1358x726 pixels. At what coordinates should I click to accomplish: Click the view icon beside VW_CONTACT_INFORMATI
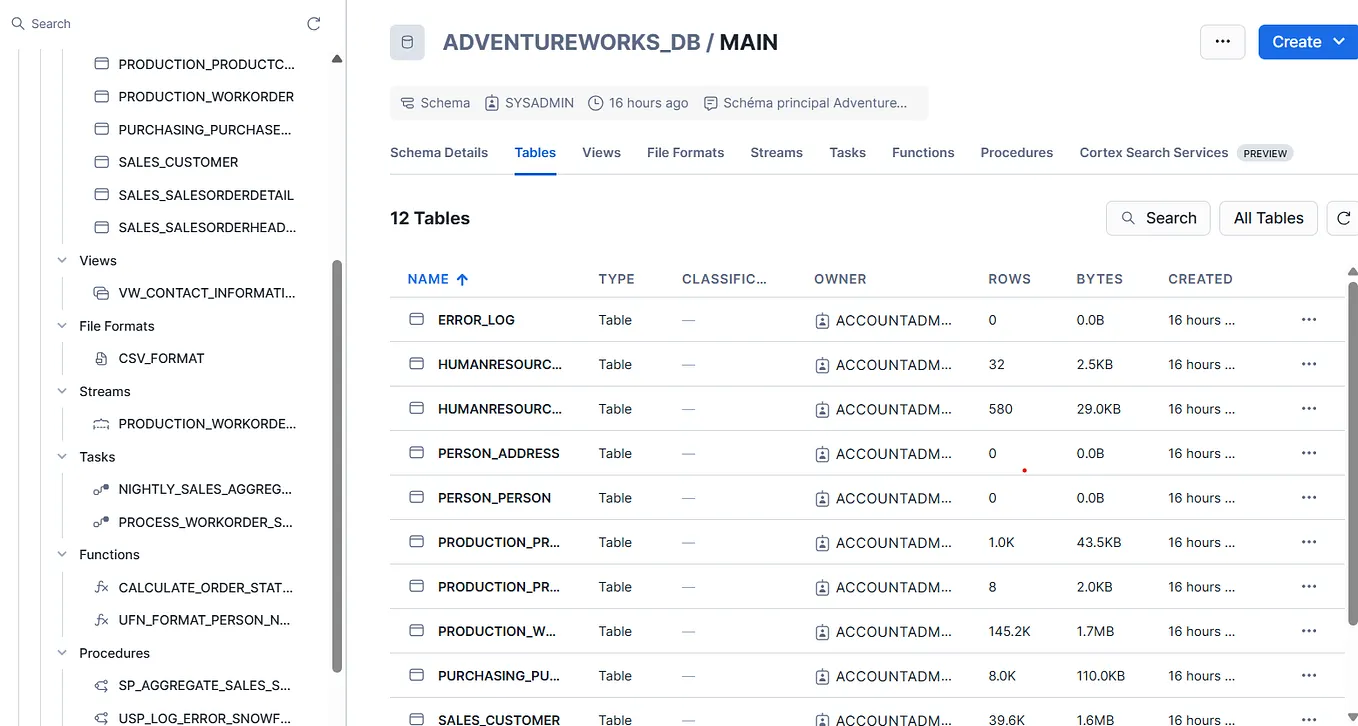coord(101,292)
